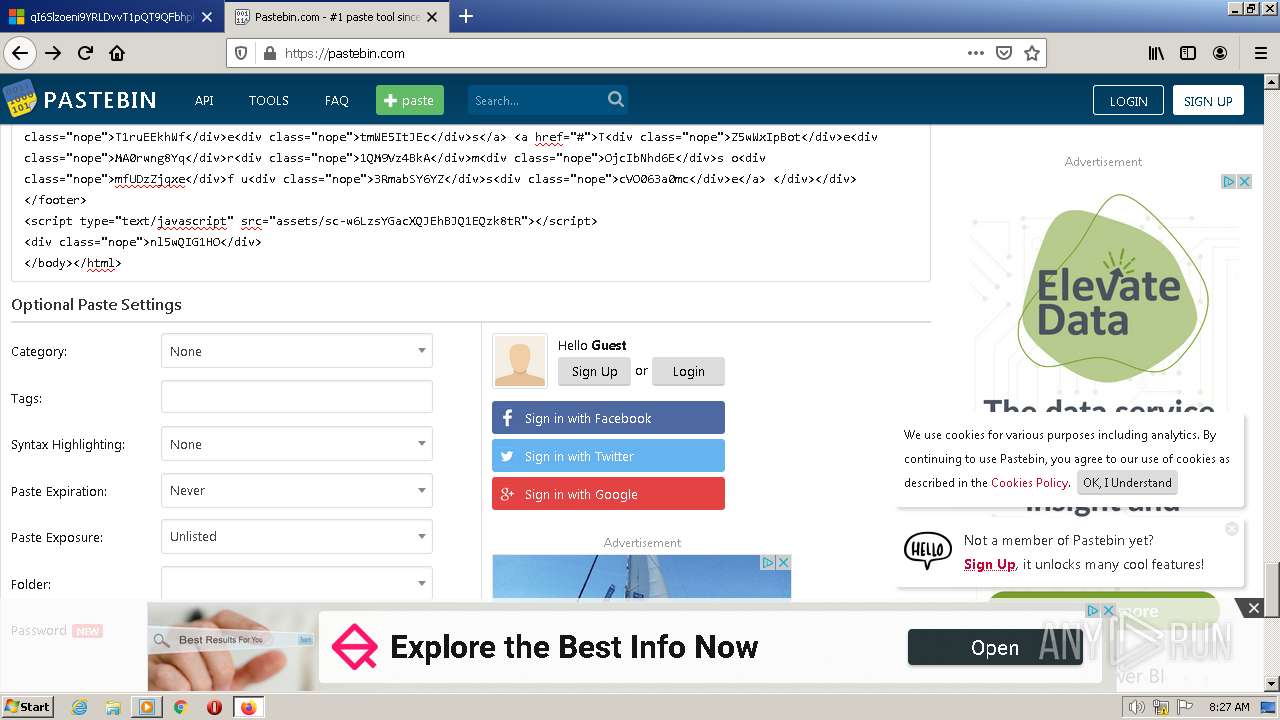
Task: Click the guest avatar image
Action: (520, 361)
